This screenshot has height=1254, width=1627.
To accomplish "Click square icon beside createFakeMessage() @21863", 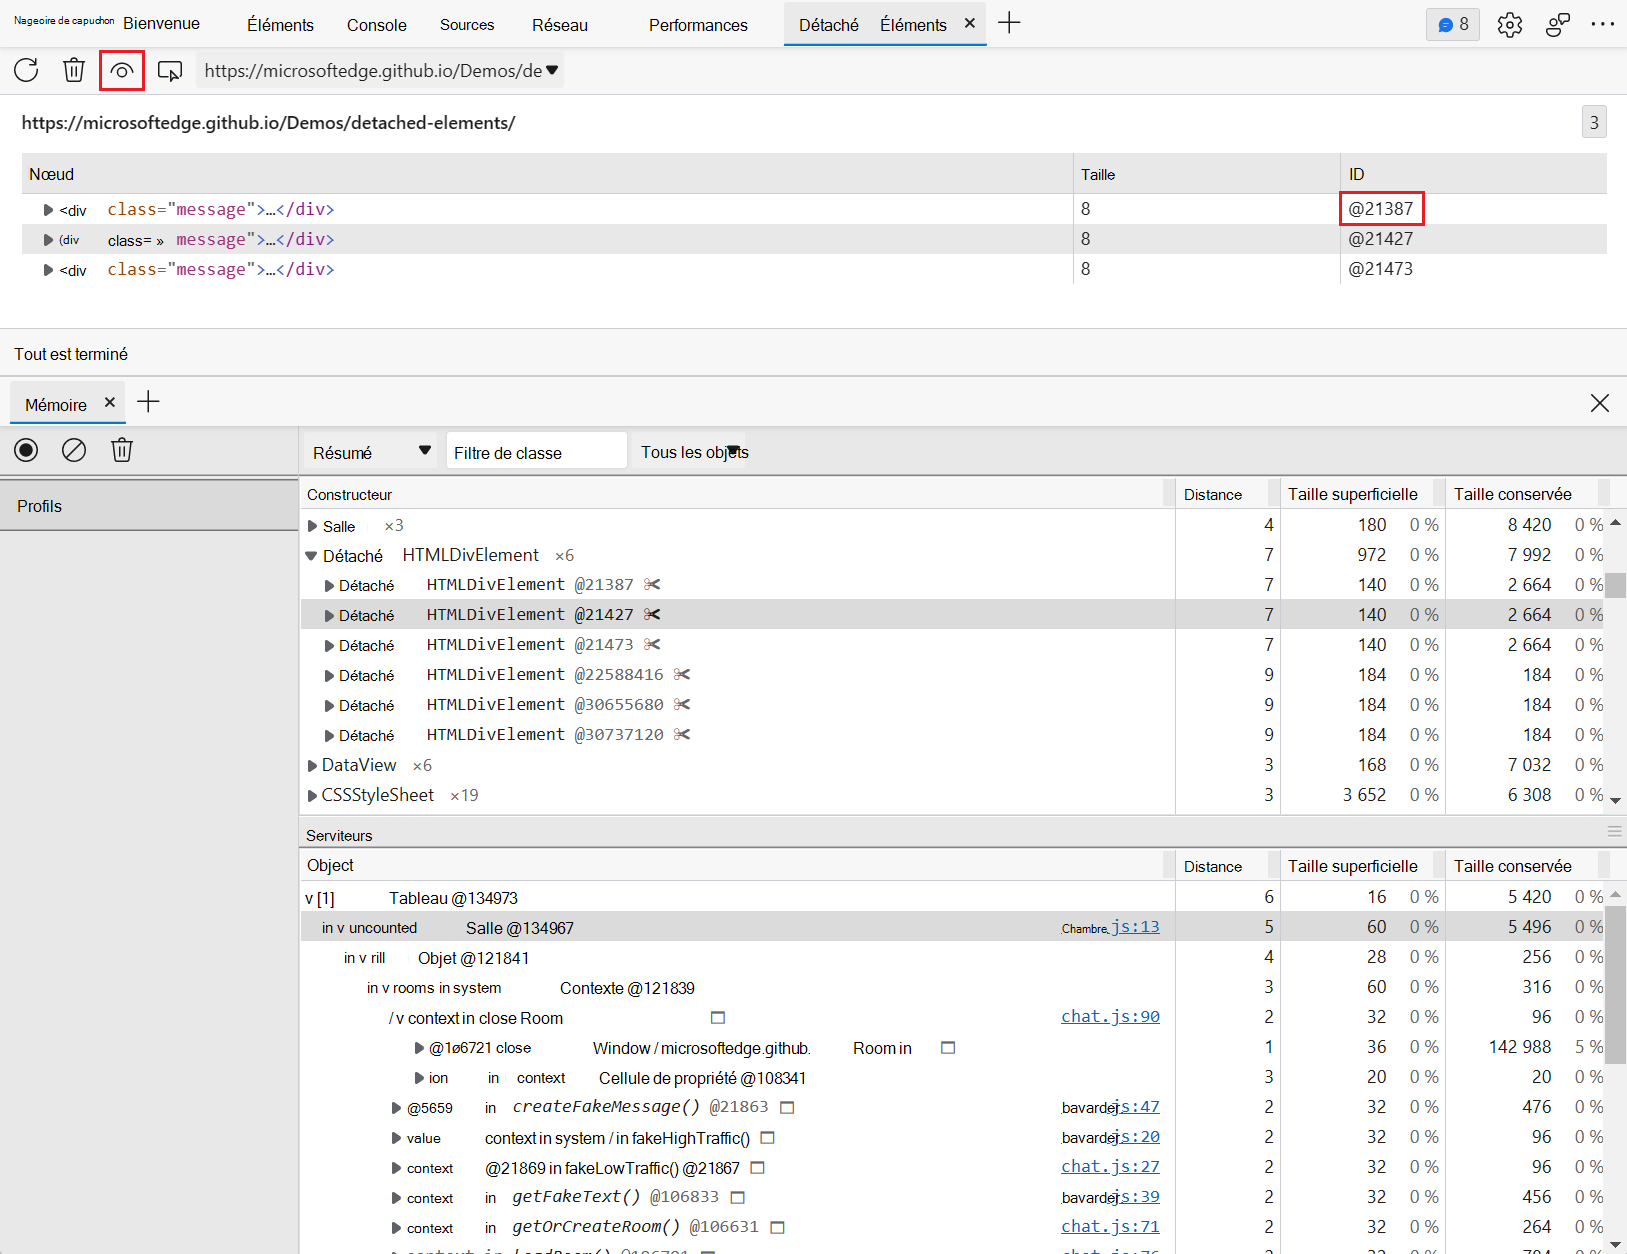I will tap(787, 1107).
